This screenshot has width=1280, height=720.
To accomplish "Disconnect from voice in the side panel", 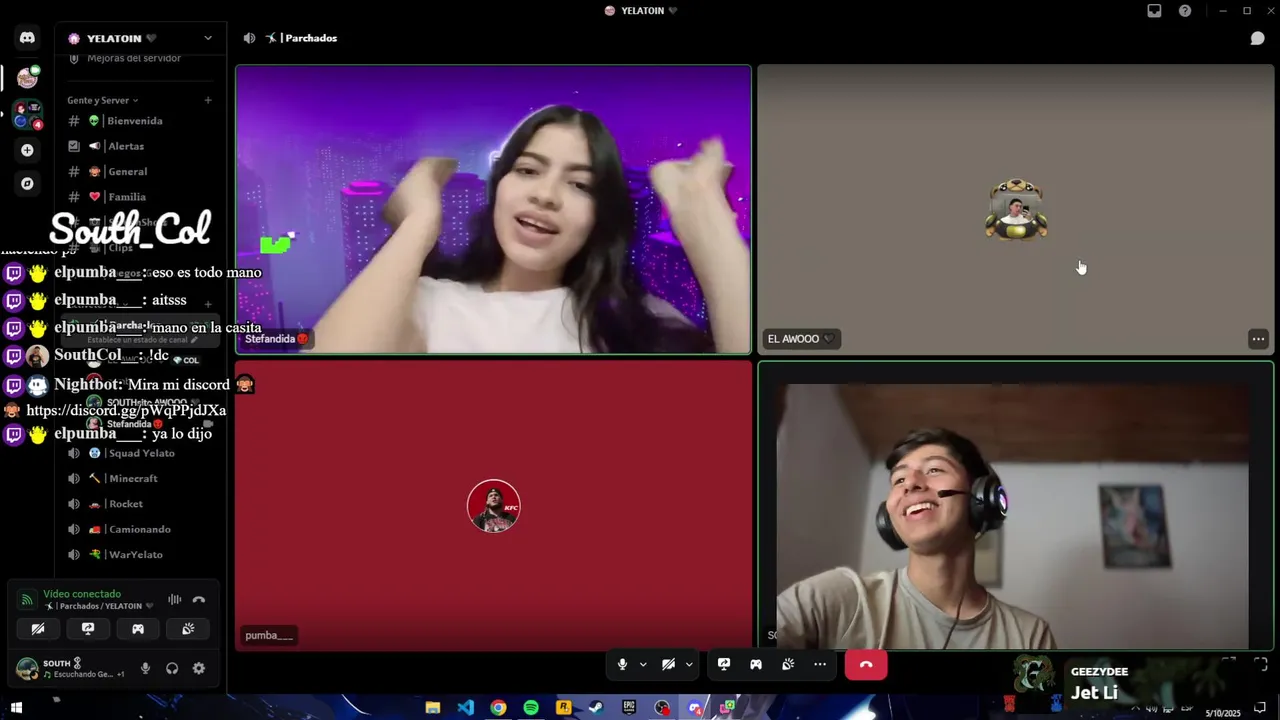I will 199,599.
